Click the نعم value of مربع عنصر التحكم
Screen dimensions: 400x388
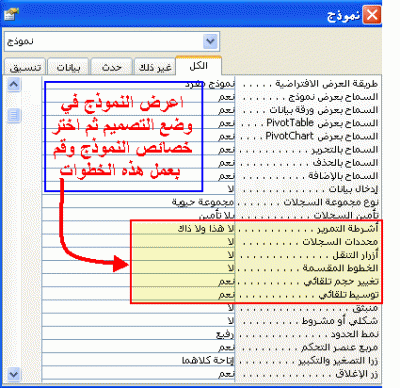[x=138, y=347]
